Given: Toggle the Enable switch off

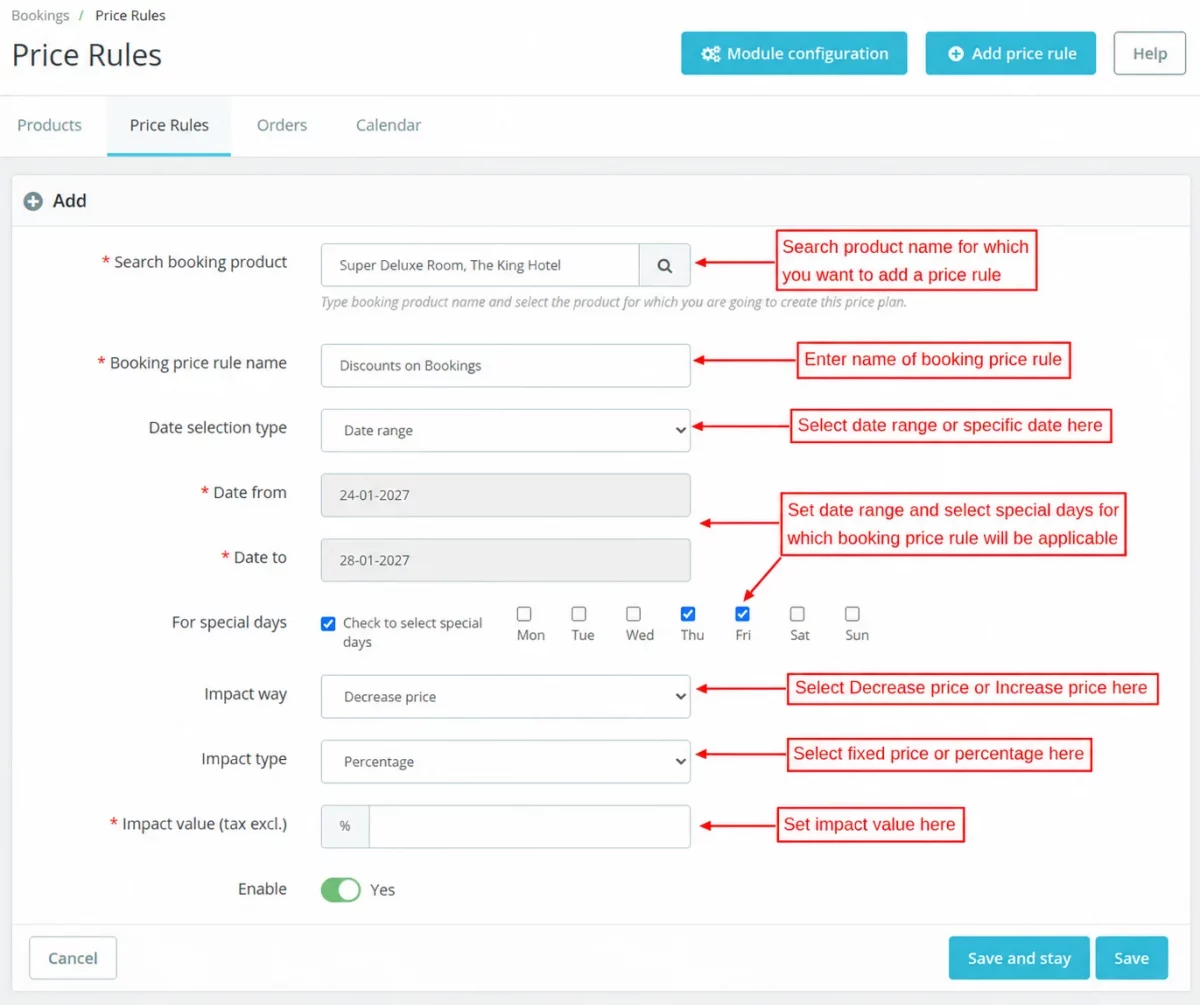Looking at the screenshot, I should click(x=341, y=889).
